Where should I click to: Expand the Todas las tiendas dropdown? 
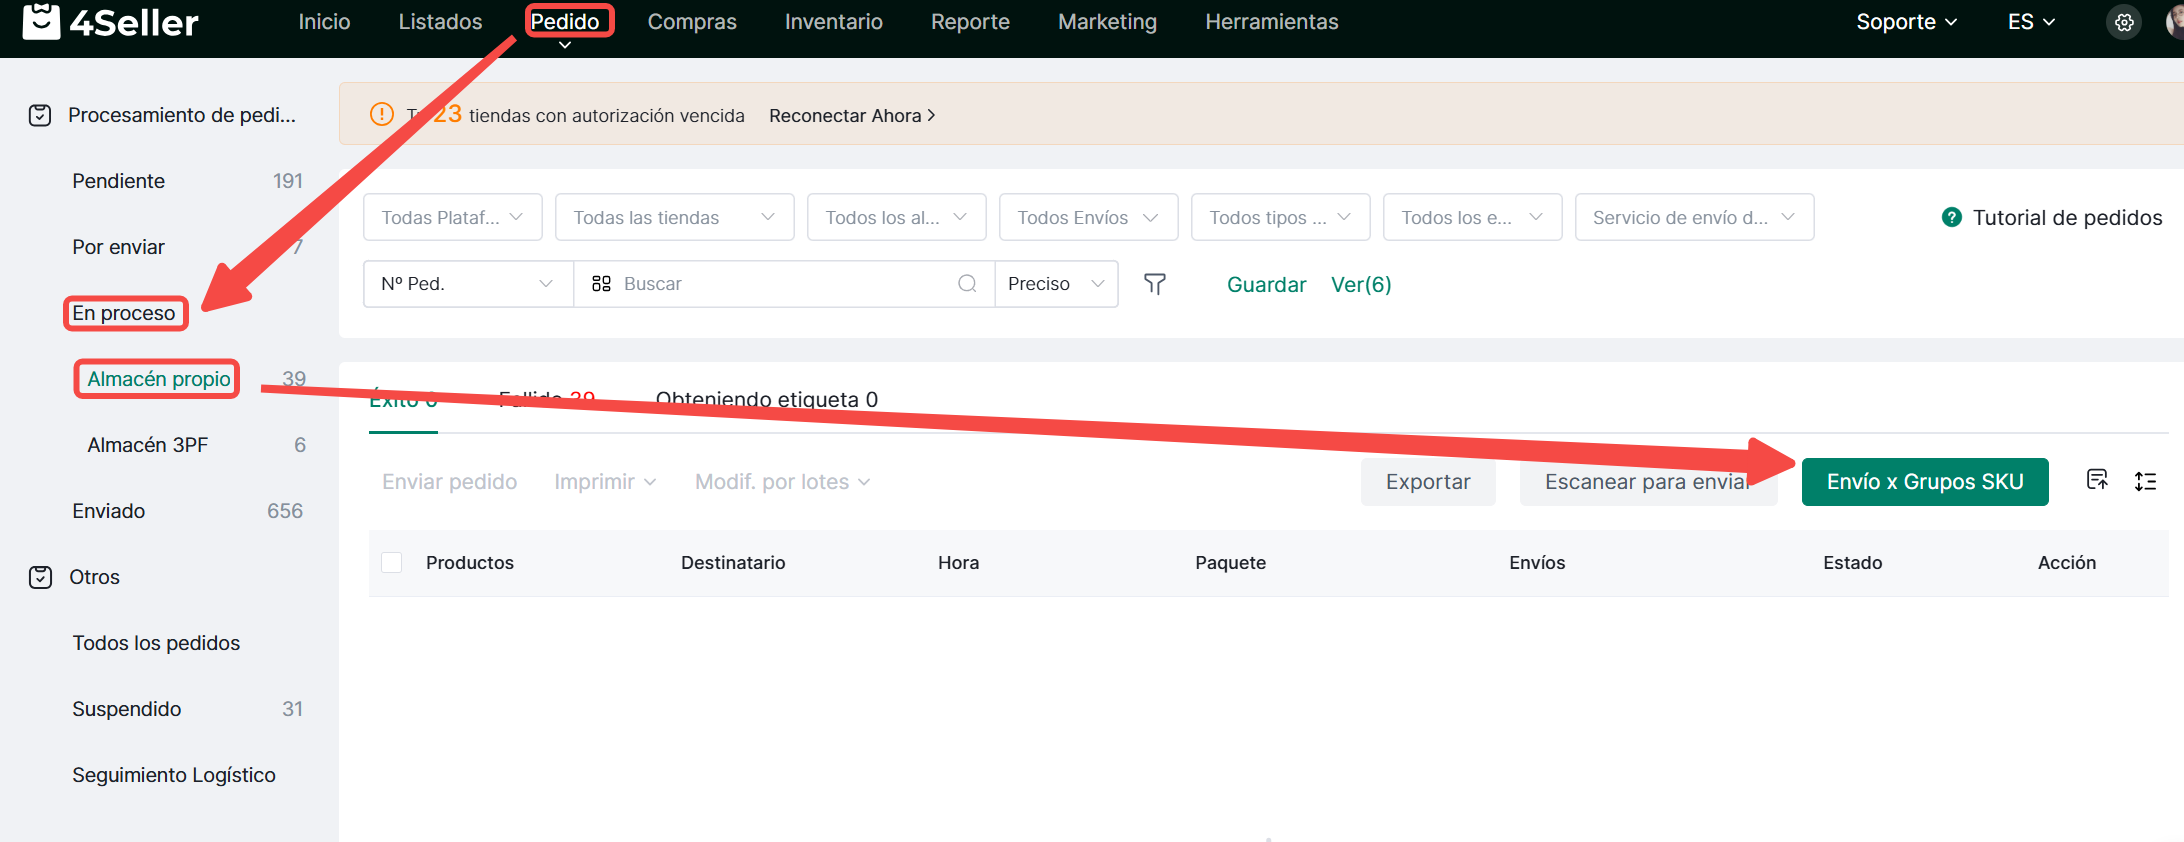click(674, 217)
